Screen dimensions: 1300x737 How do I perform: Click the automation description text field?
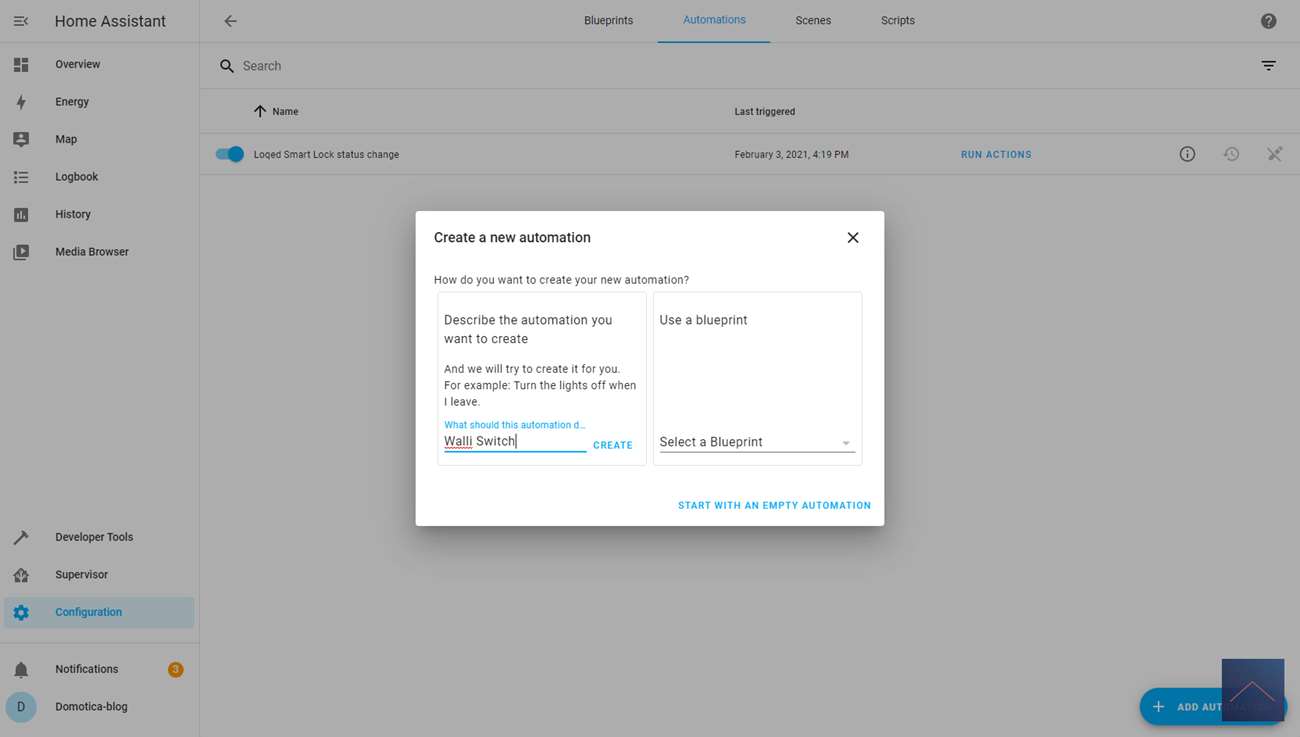[x=514, y=441]
